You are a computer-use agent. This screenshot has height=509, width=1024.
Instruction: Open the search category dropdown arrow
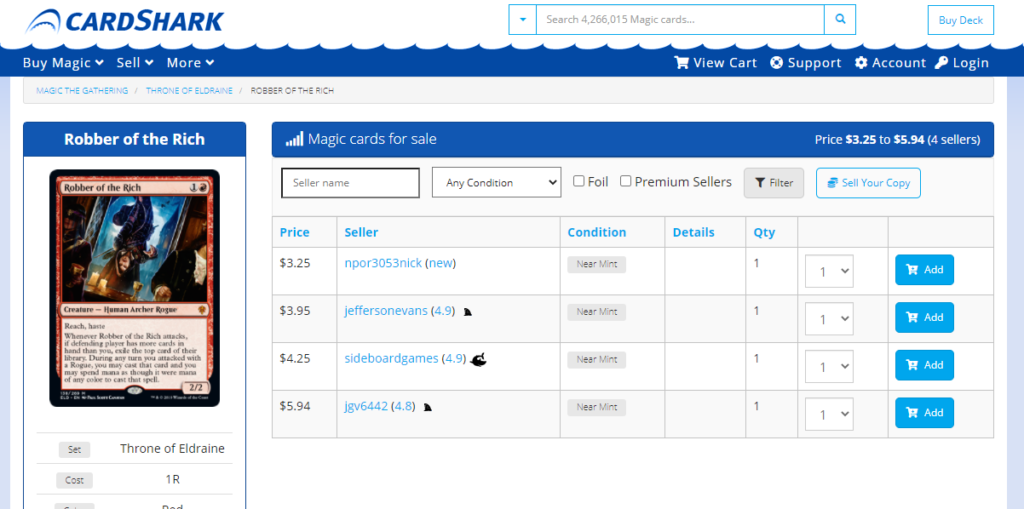[x=522, y=20]
